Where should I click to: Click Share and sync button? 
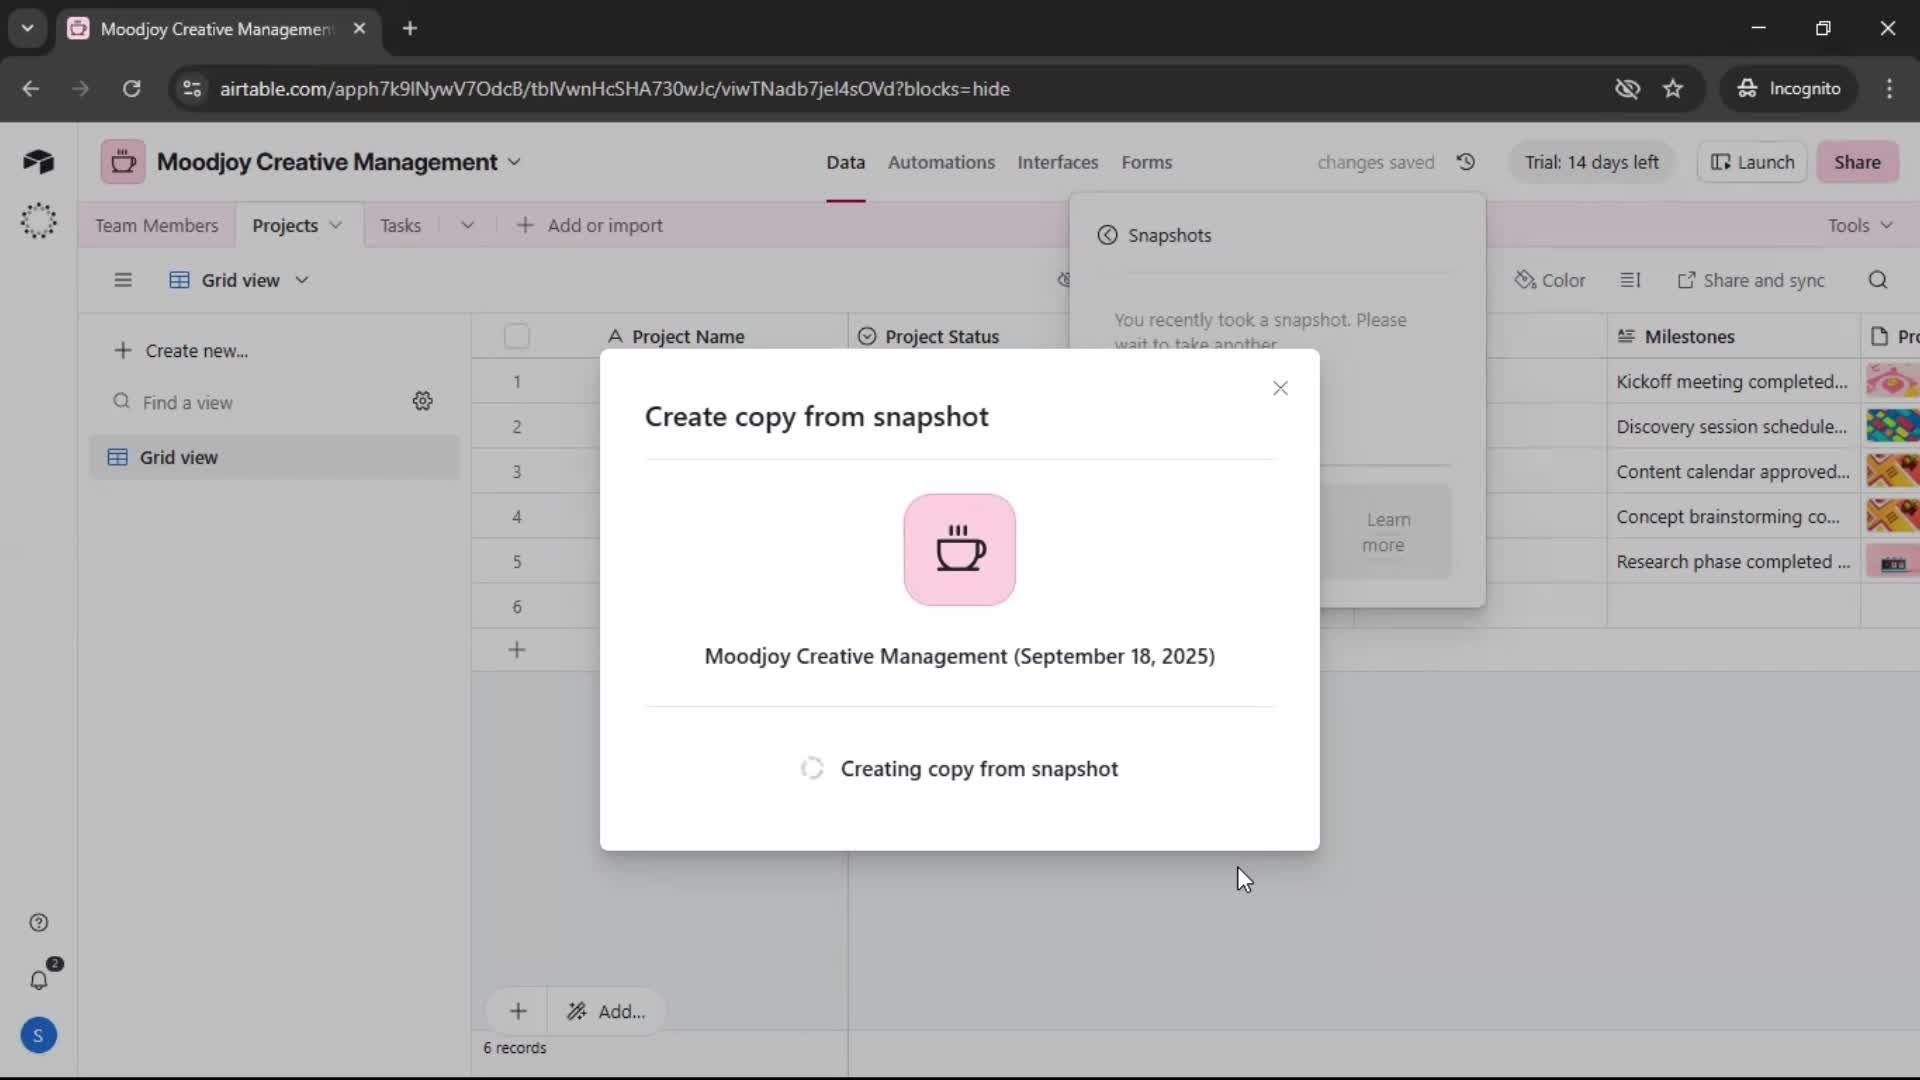pyautogui.click(x=1751, y=280)
